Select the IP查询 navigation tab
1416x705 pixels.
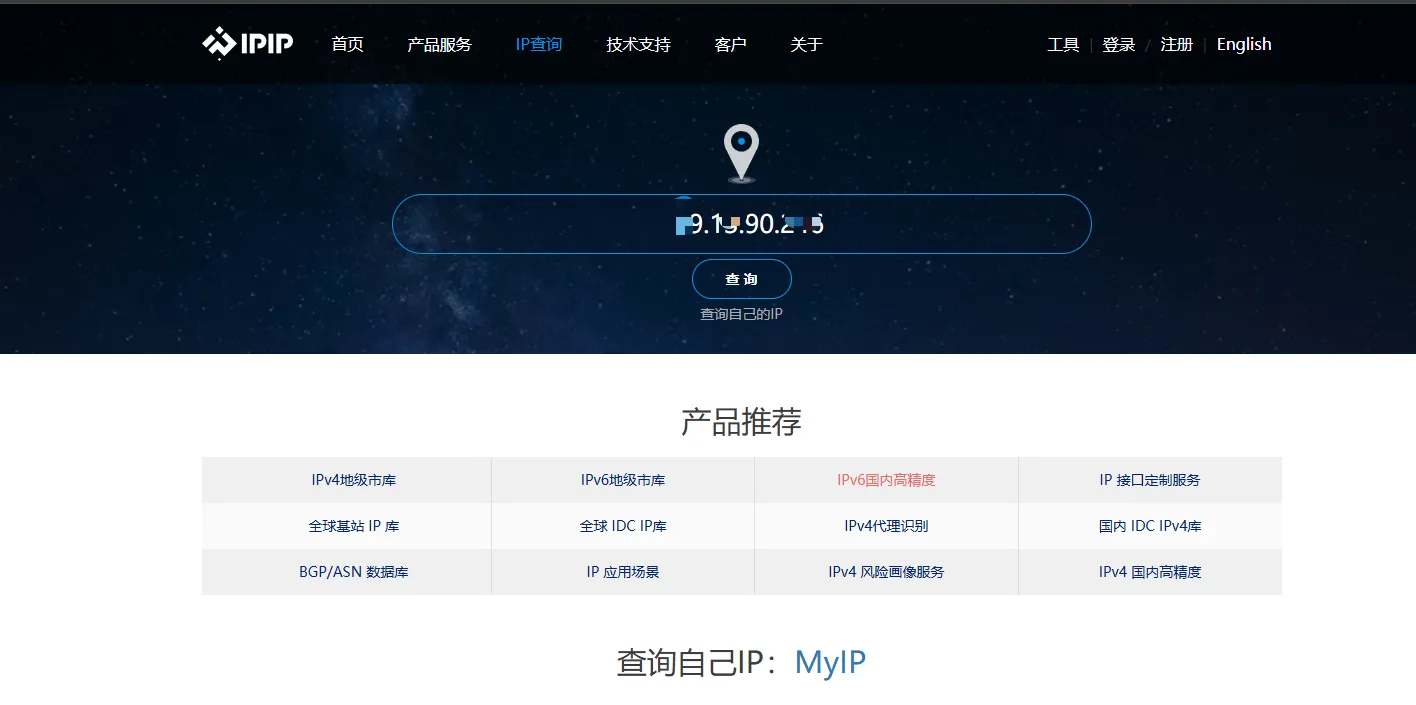tap(539, 44)
